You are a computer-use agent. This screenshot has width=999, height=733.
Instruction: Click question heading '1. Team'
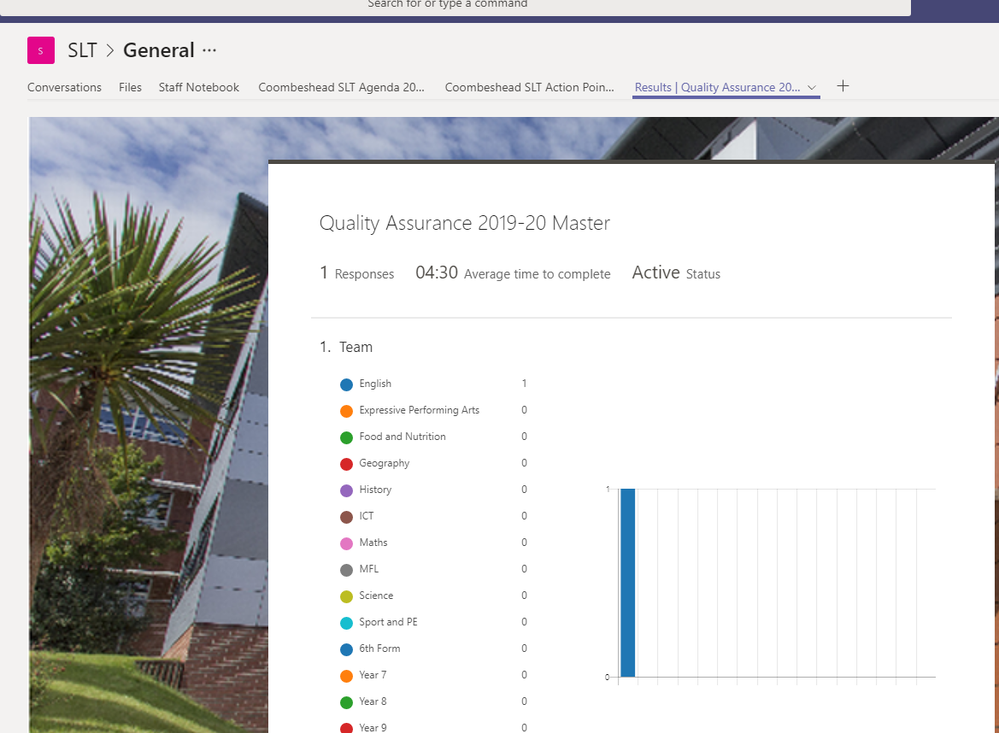click(346, 347)
